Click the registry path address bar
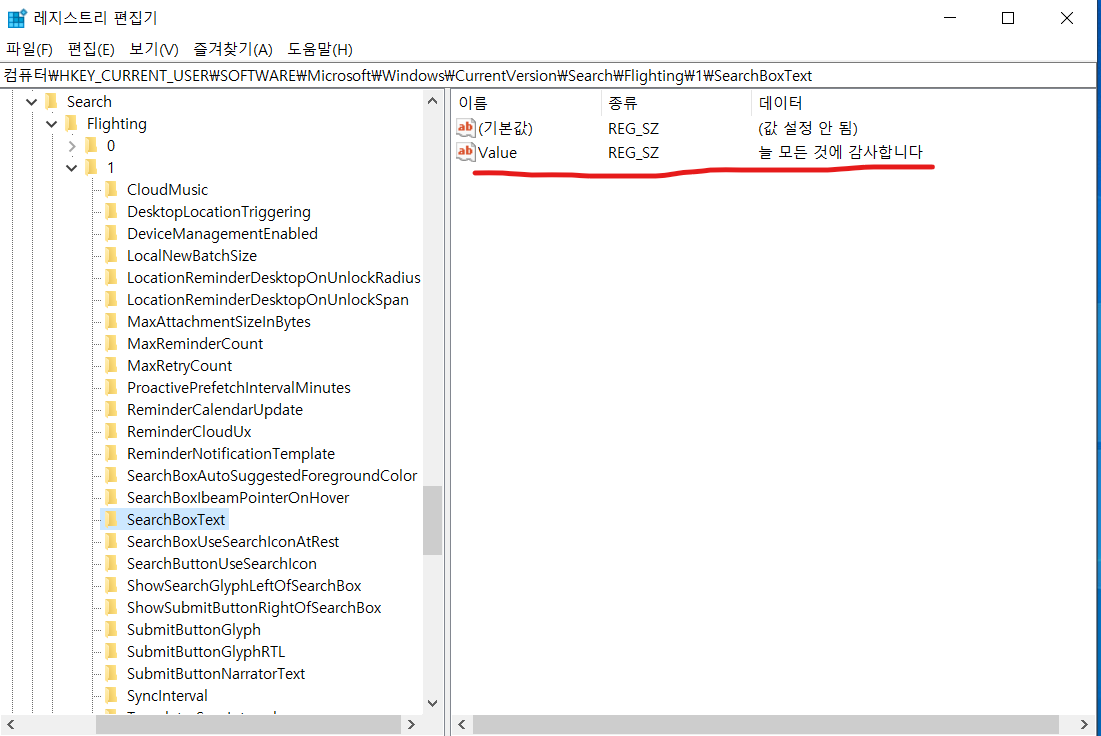 tap(548, 75)
